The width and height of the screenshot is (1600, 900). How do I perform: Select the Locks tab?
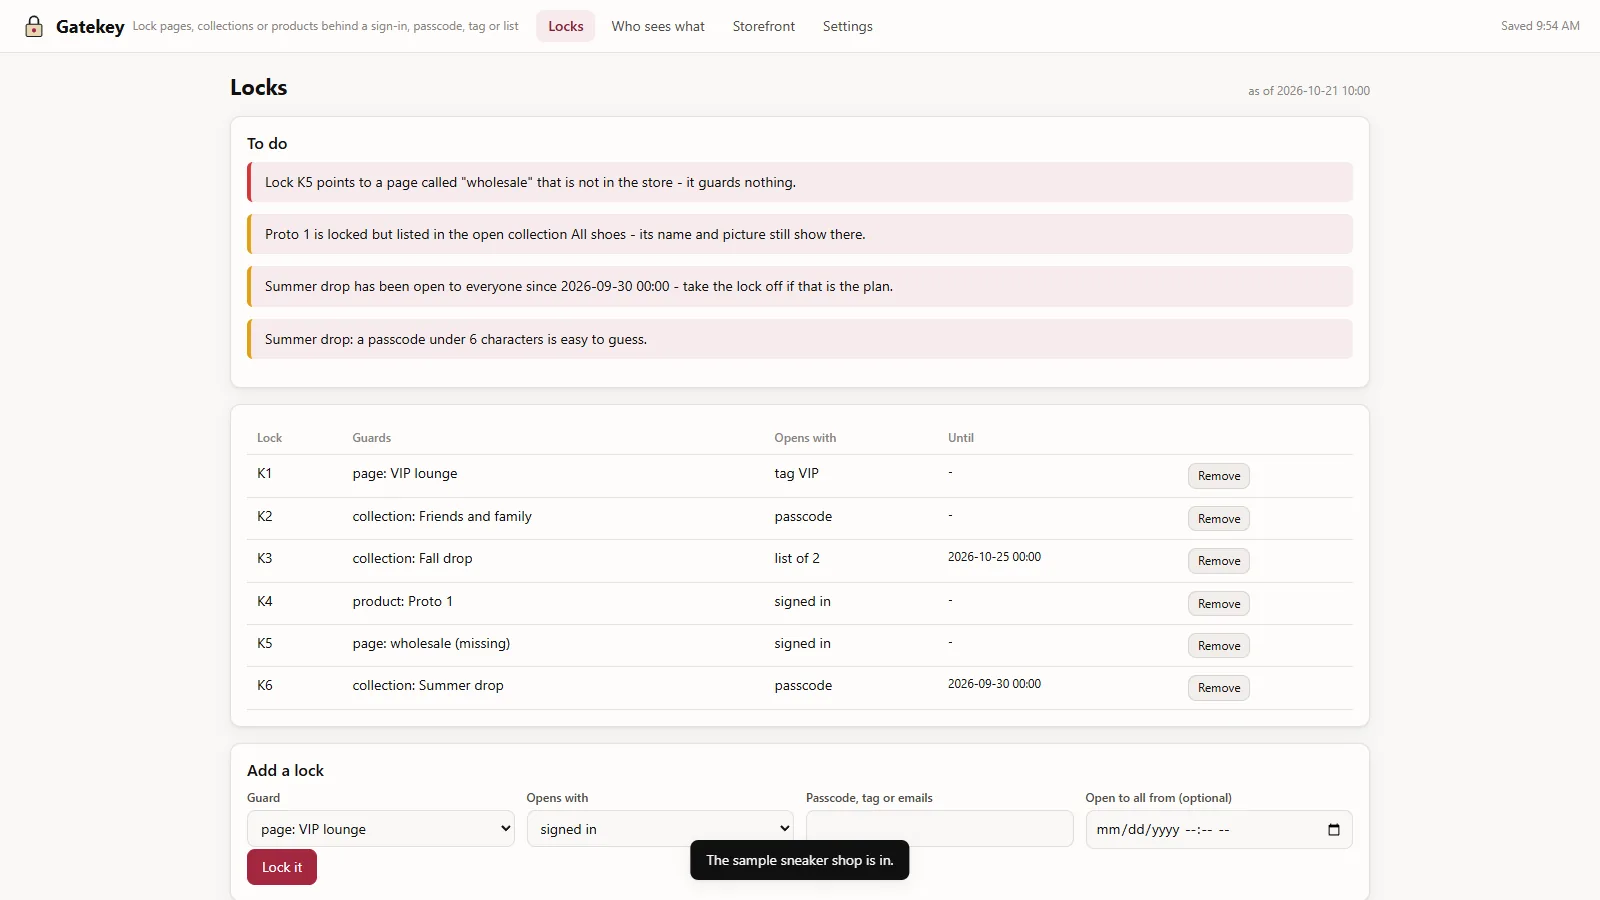click(x=566, y=26)
